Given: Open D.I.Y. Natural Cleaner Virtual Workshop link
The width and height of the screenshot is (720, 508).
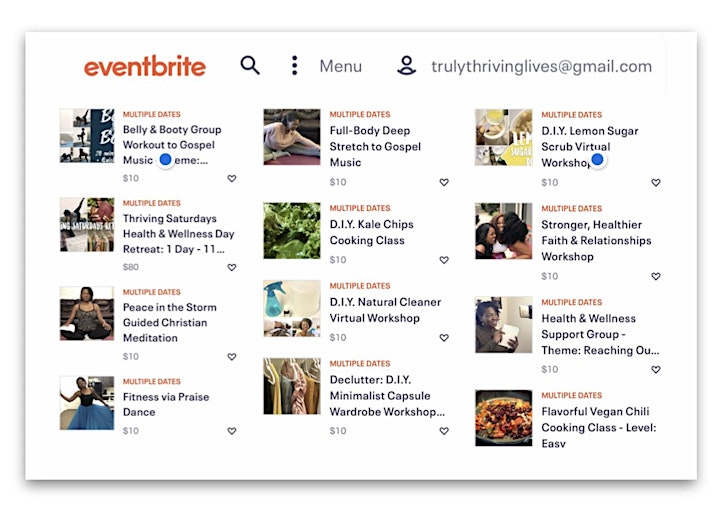Looking at the screenshot, I should pos(385,310).
